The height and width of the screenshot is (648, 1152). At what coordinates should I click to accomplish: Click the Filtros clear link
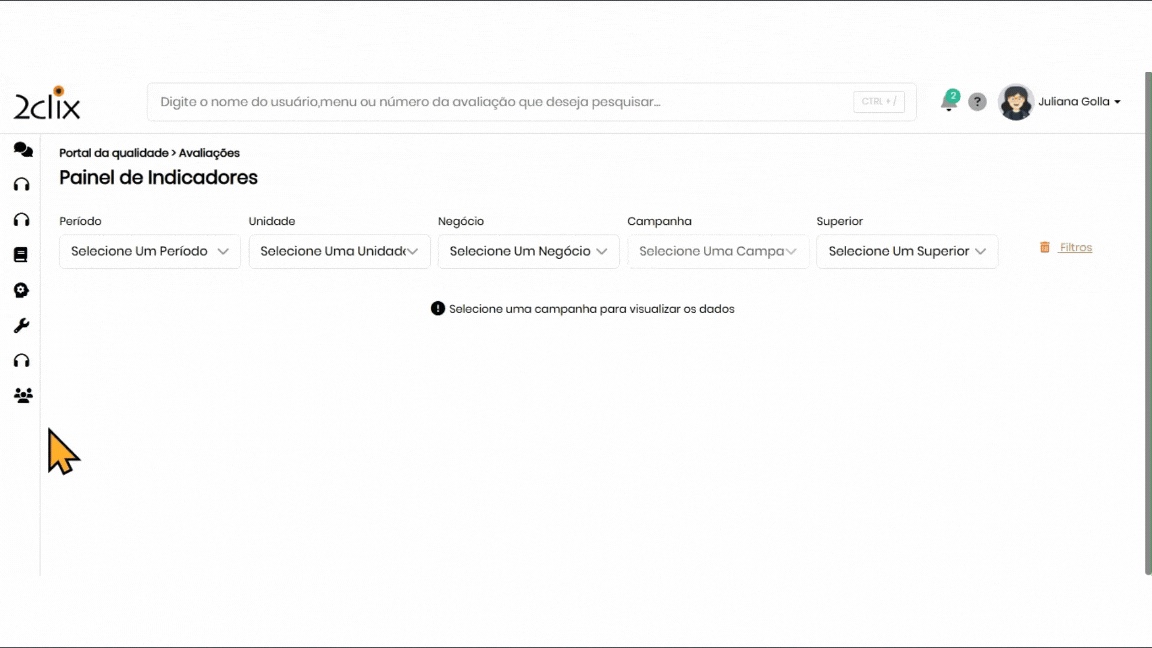coord(1075,248)
